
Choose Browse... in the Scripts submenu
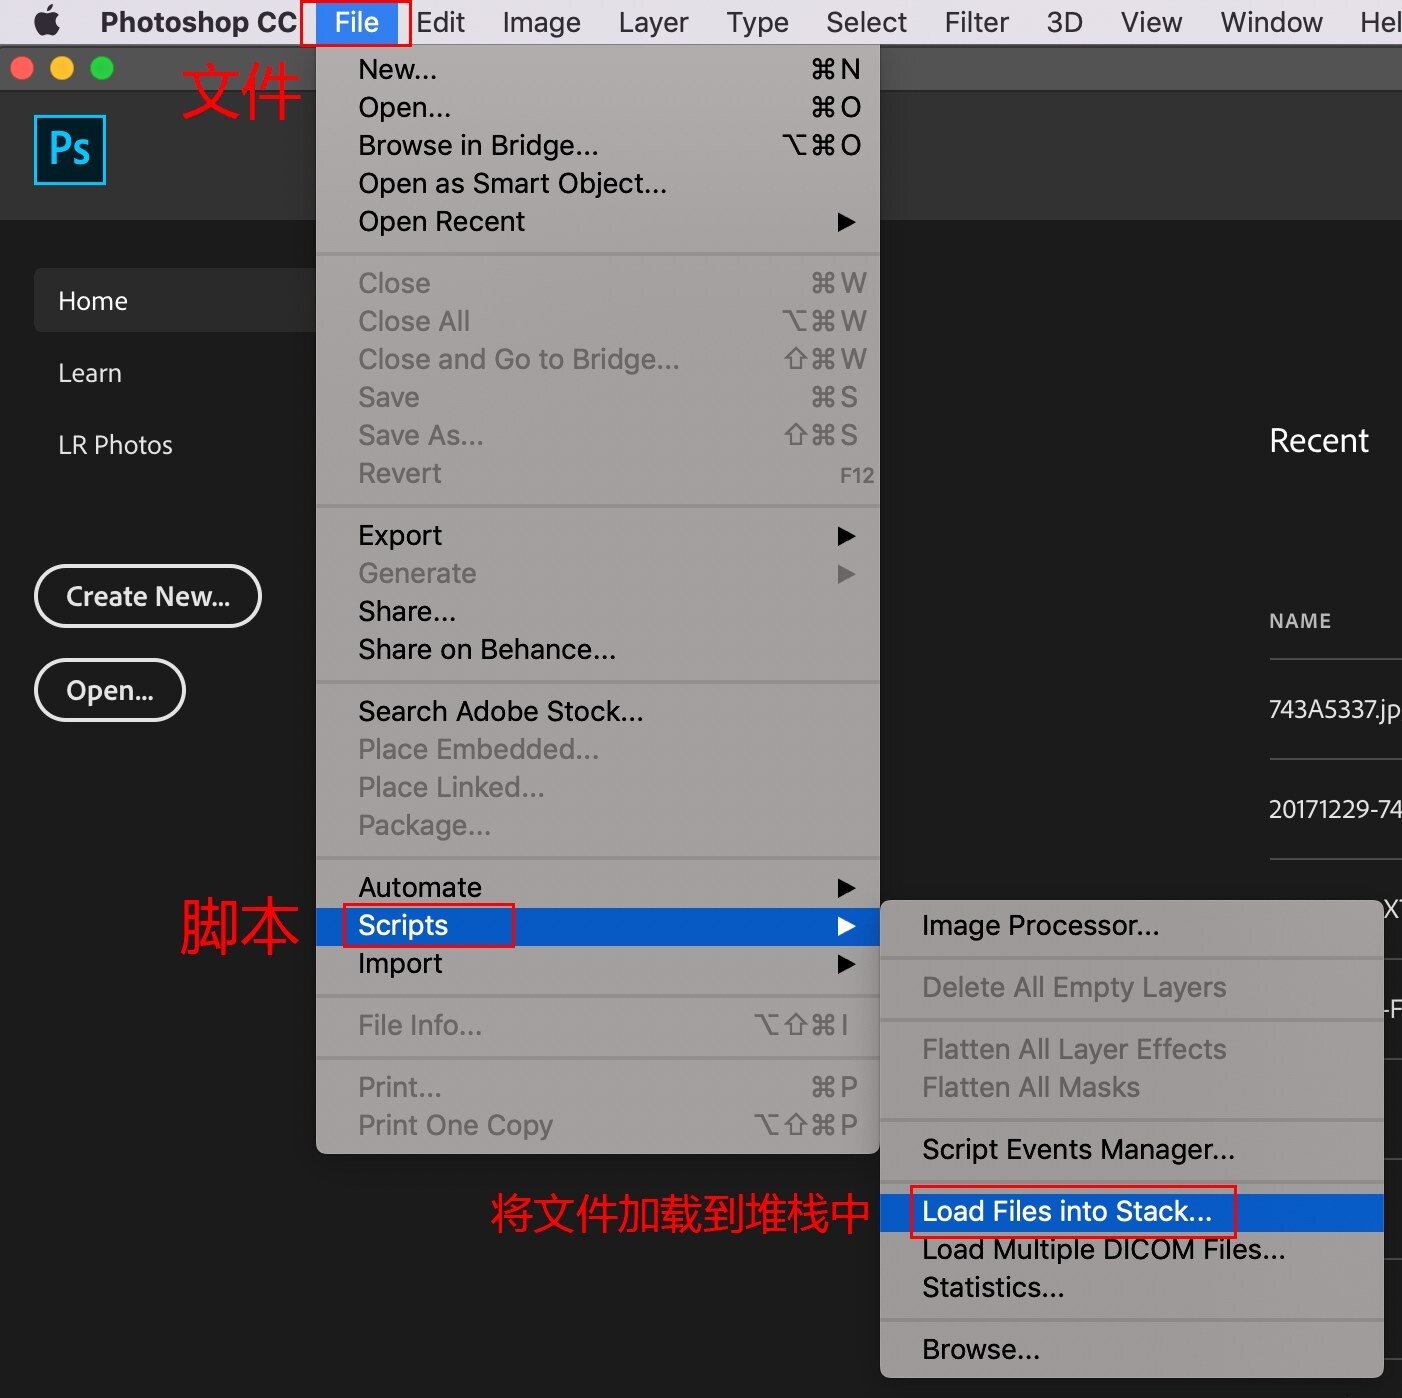tap(1132, 1349)
